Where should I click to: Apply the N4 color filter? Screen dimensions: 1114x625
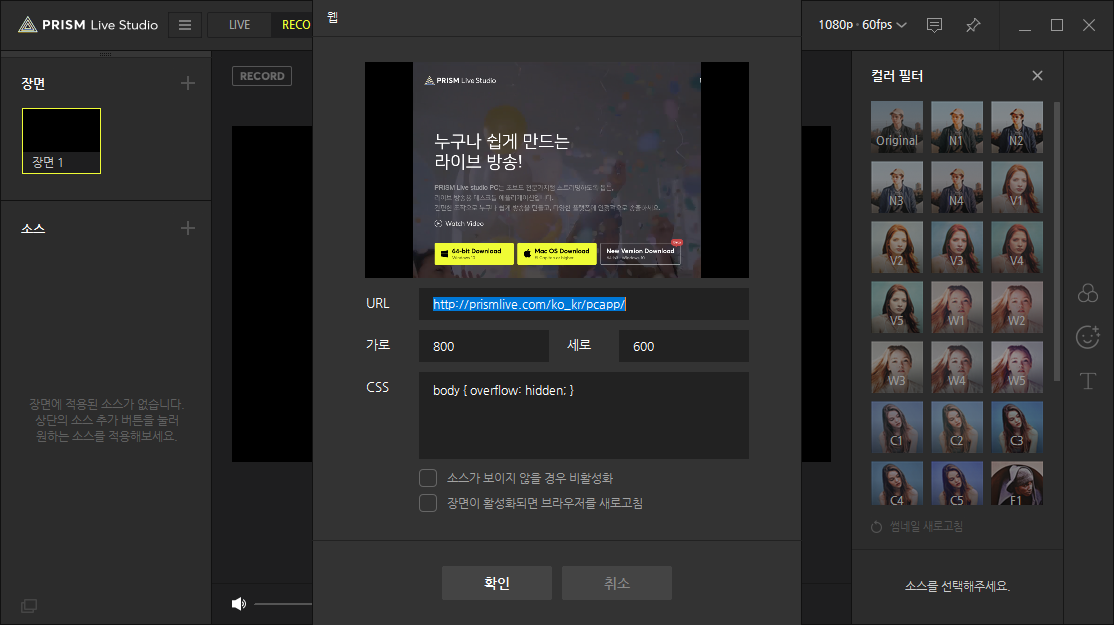click(x=957, y=188)
